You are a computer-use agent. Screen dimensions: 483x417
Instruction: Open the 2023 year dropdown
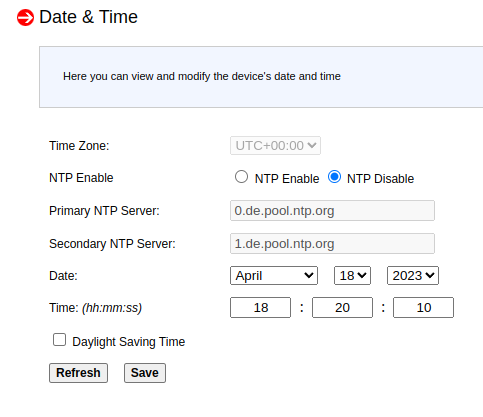[413, 275]
